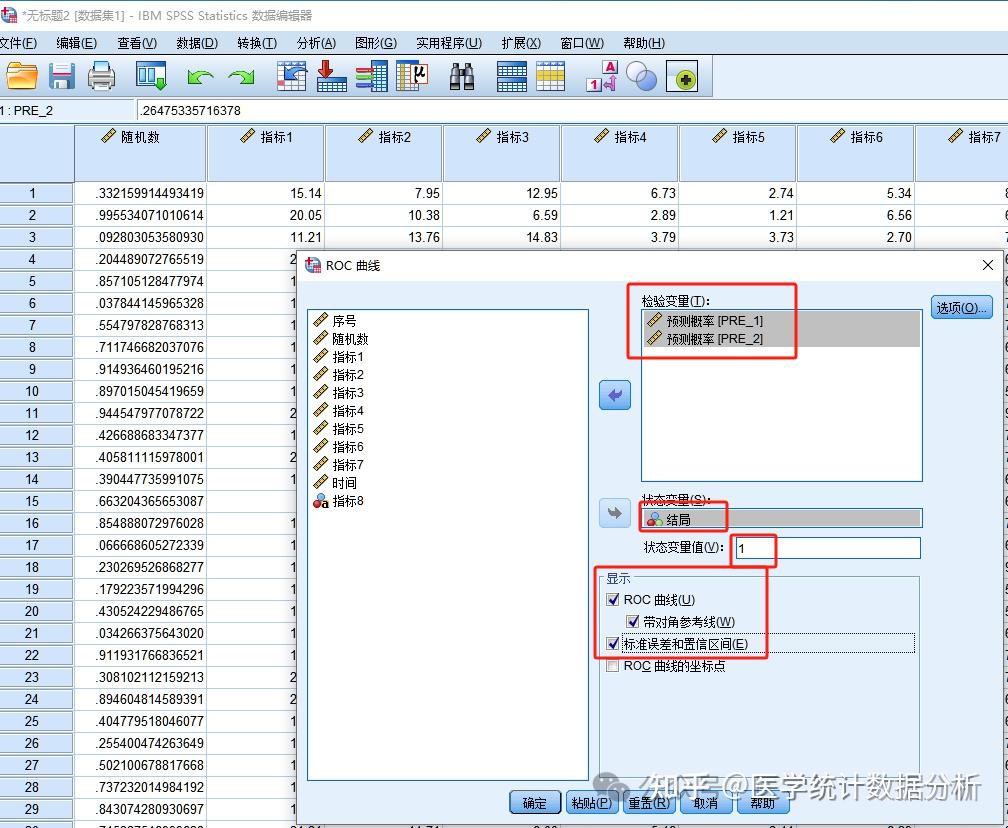The image size is (1008, 828).
Task: Open 选项(O)... in ROC dialog
Action: [x=962, y=307]
